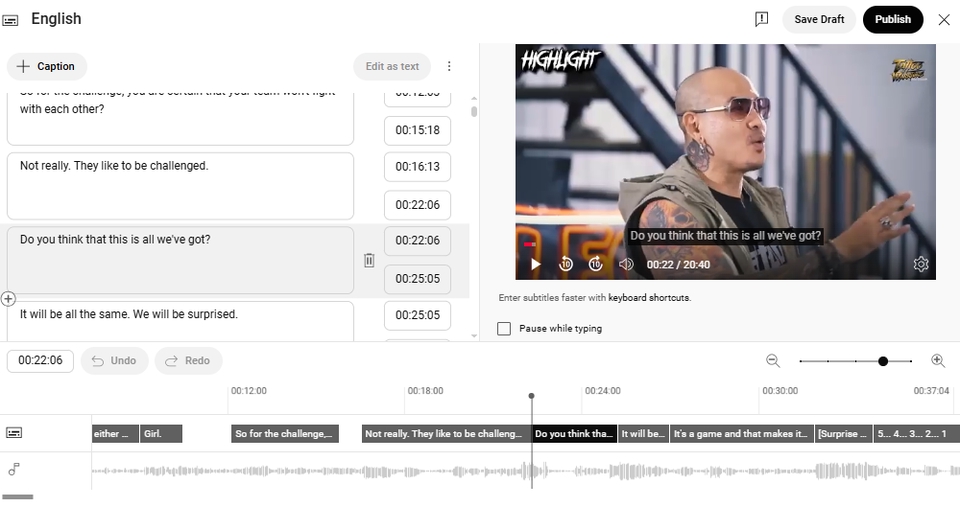Save the subtitle draft
Image resolution: width=960 pixels, height=530 pixels.
pyautogui.click(x=819, y=20)
